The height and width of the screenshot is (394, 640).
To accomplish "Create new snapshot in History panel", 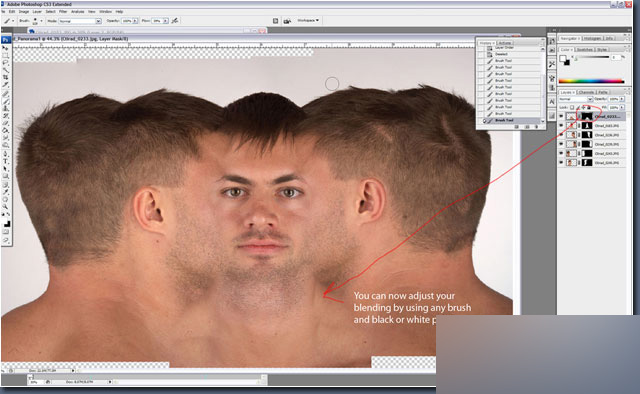I will click(527, 127).
